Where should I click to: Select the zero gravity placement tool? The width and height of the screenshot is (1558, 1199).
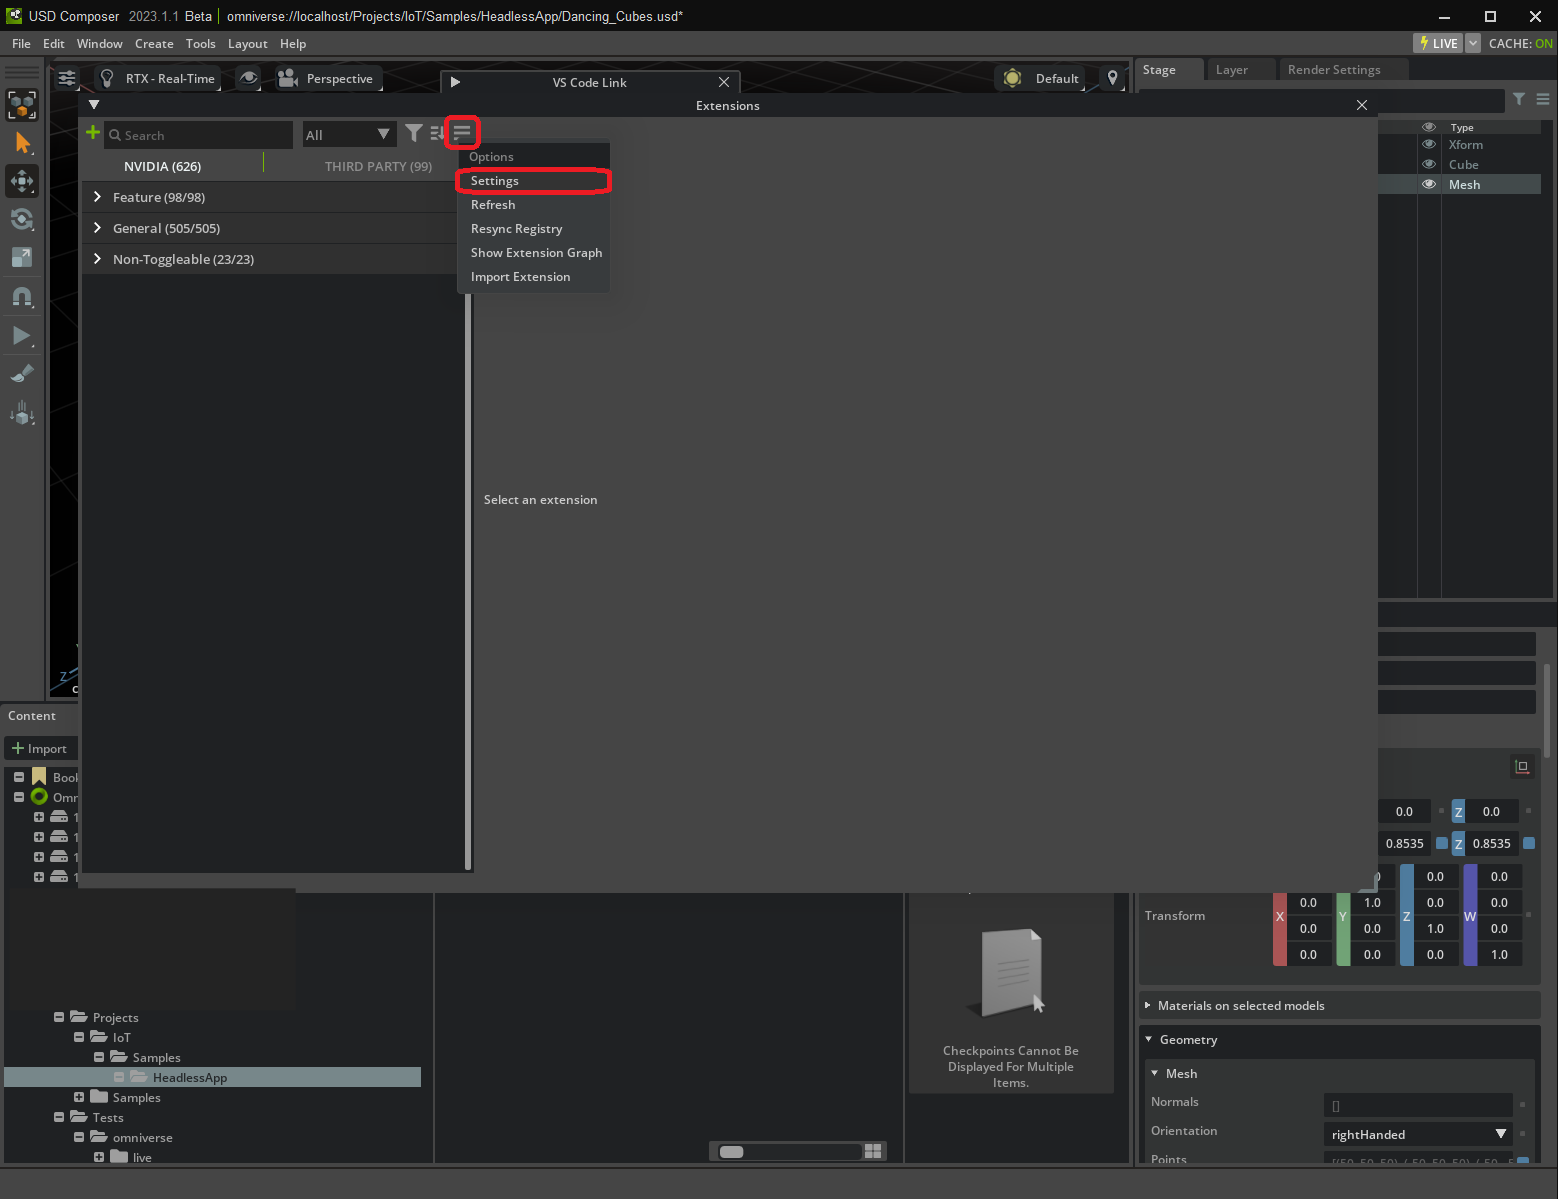coord(22,412)
